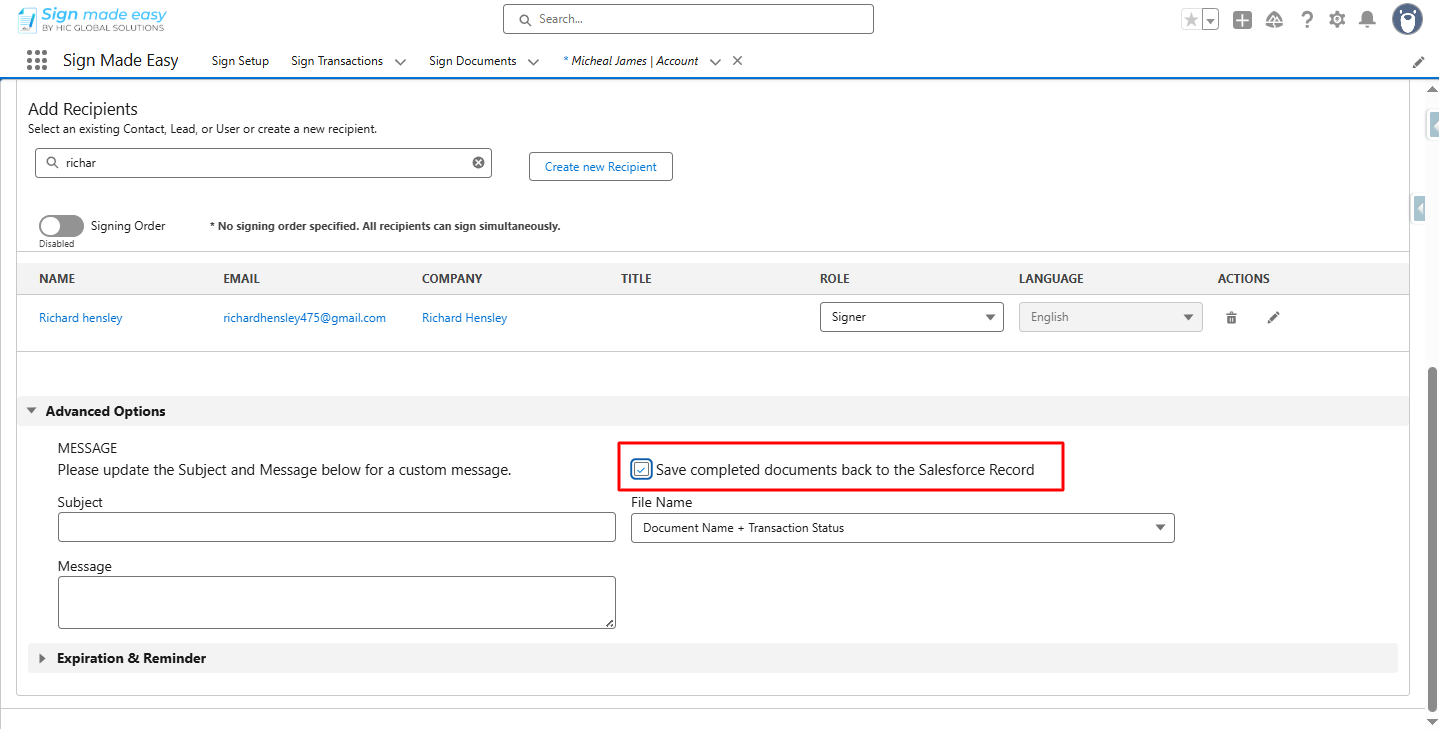Viewport: 1439px width, 729px height.
Task: Open the richardhensley475@gmail.com email link
Action: pos(304,318)
